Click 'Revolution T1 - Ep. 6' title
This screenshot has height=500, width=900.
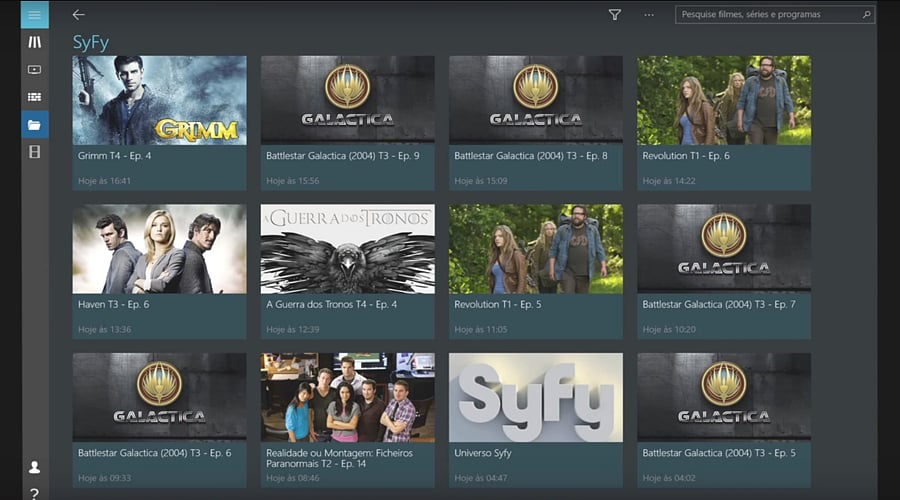686,156
